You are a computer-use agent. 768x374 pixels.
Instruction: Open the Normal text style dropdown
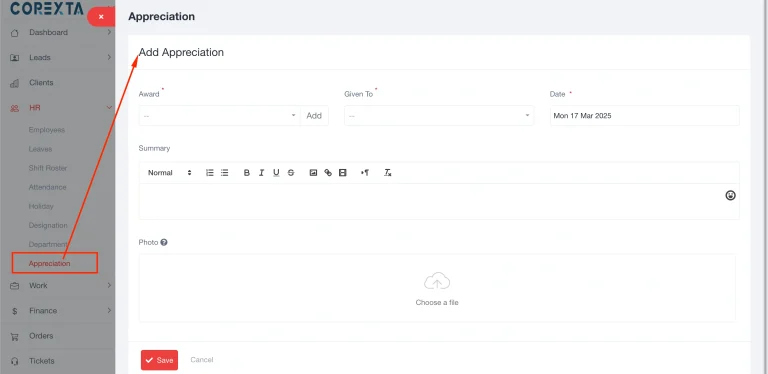pos(169,172)
